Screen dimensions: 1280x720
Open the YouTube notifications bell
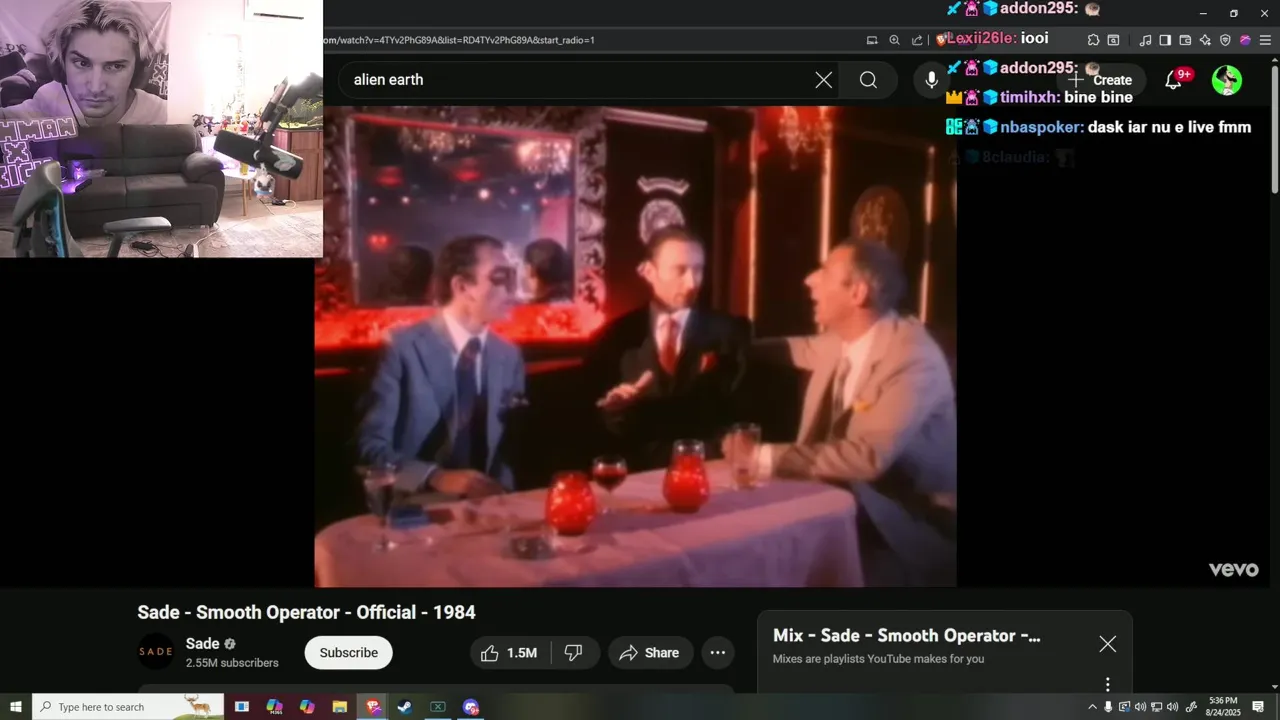1174,80
